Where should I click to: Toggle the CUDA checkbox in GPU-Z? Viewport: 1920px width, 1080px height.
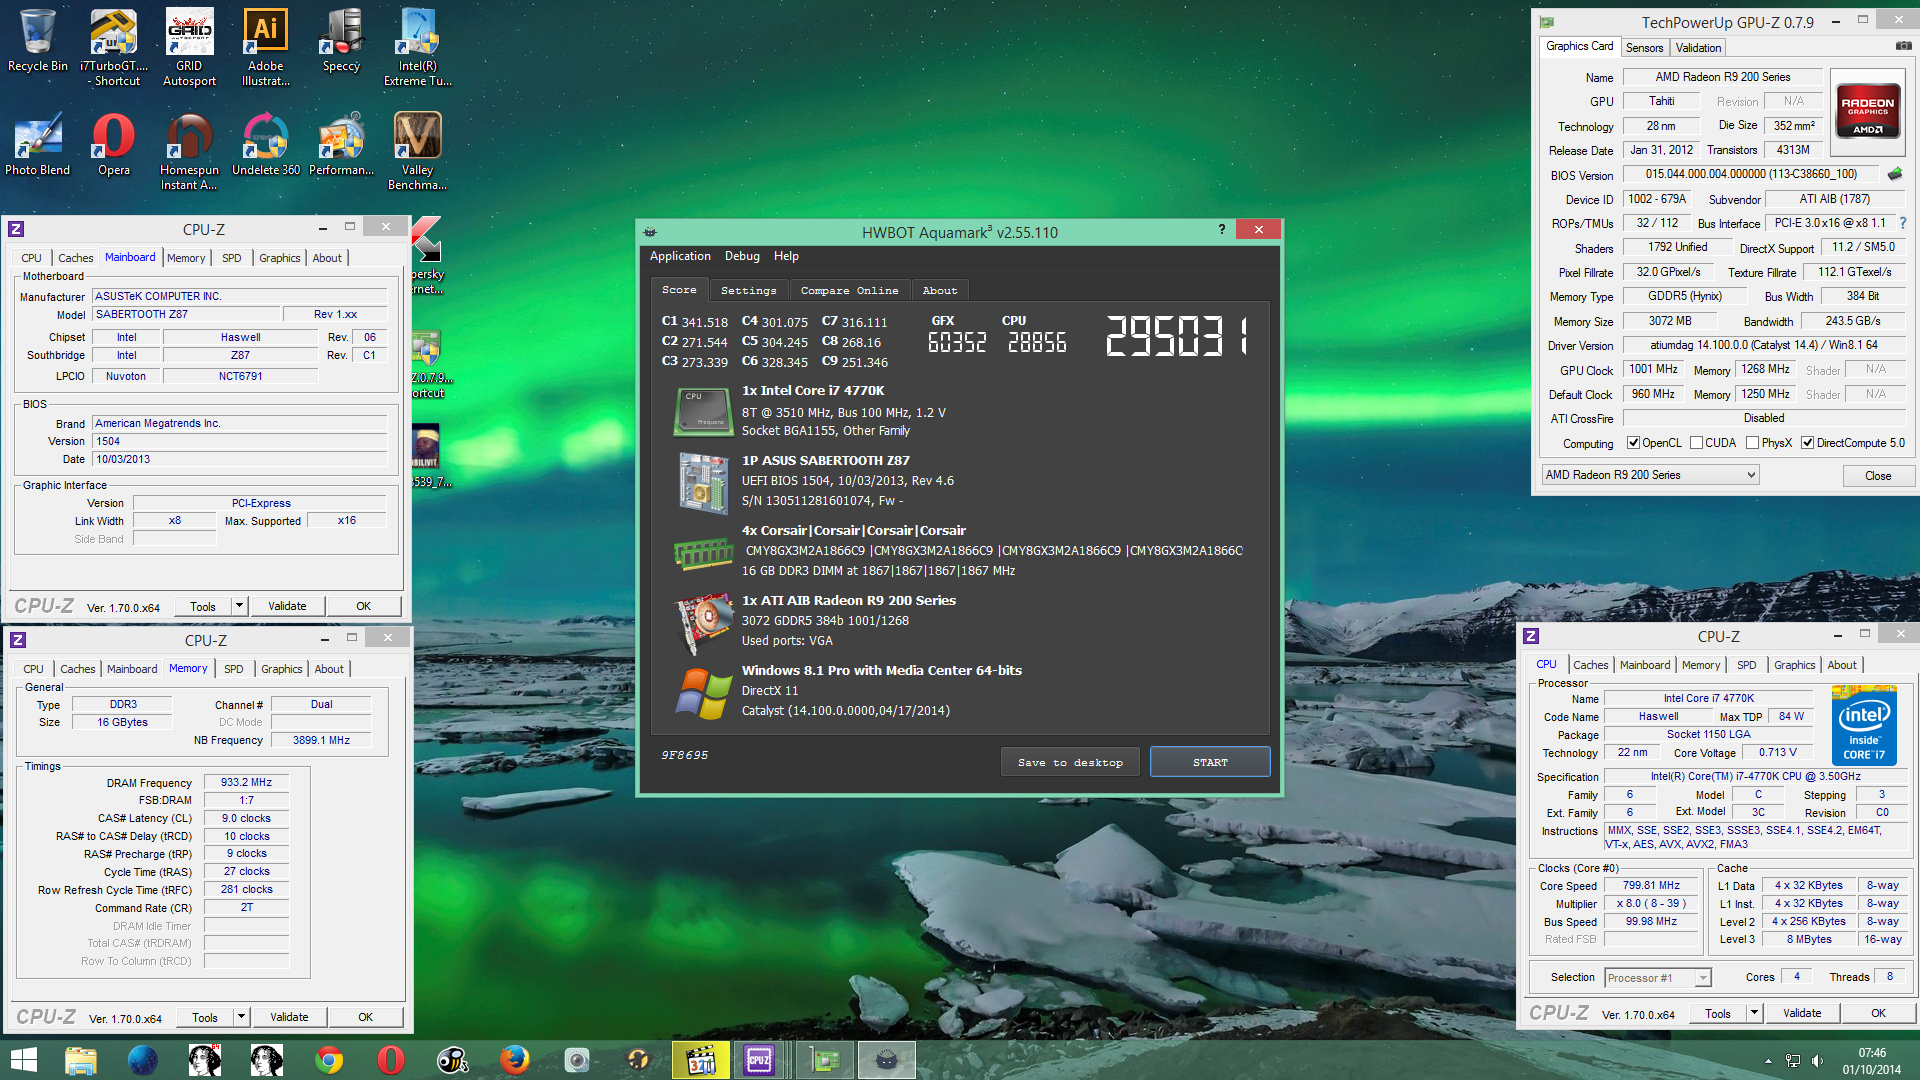[x=1696, y=443]
